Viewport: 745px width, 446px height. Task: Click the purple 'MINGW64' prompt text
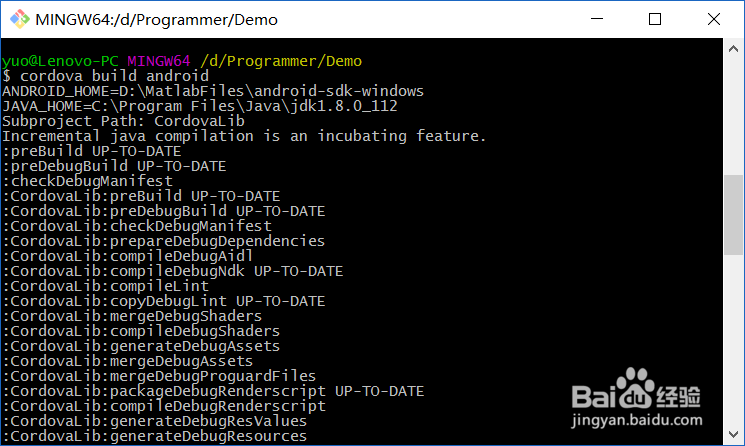click(159, 61)
